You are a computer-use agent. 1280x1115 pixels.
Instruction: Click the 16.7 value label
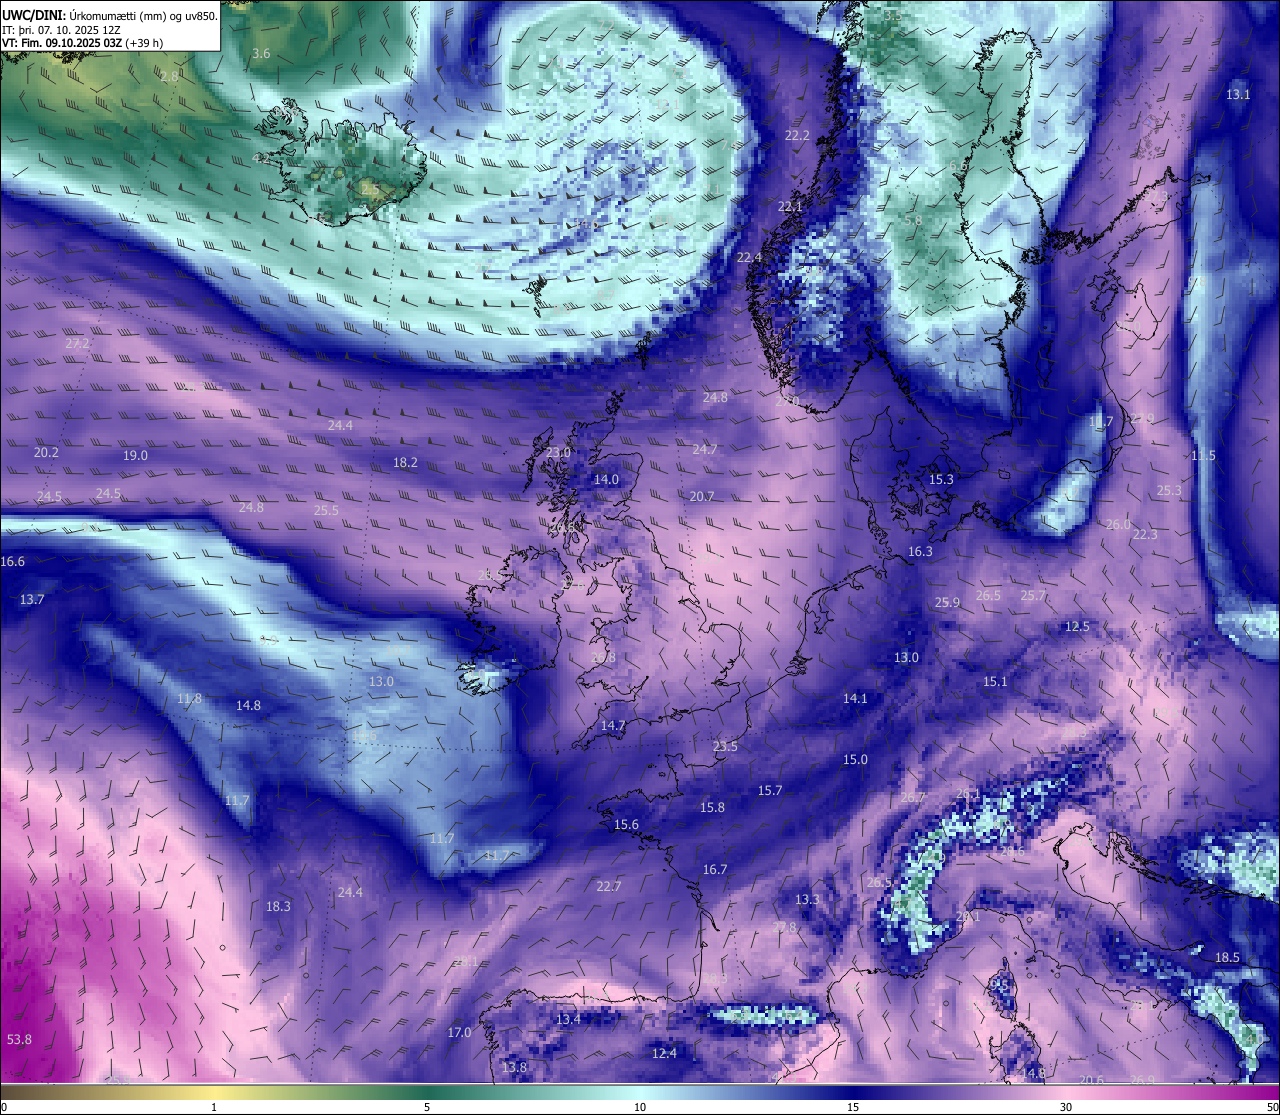[x=715, y=869]
